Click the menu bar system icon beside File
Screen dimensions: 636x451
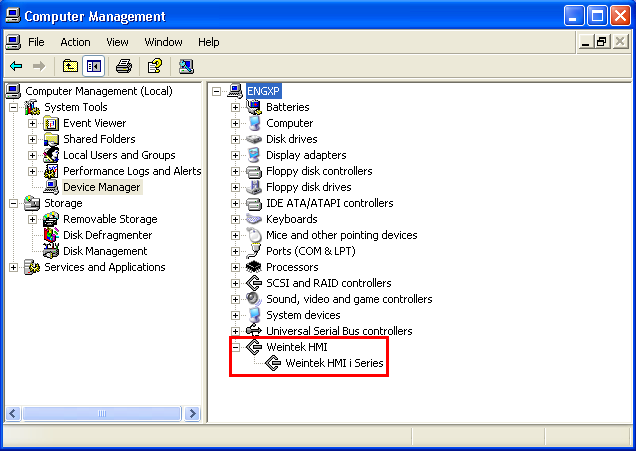13,42
